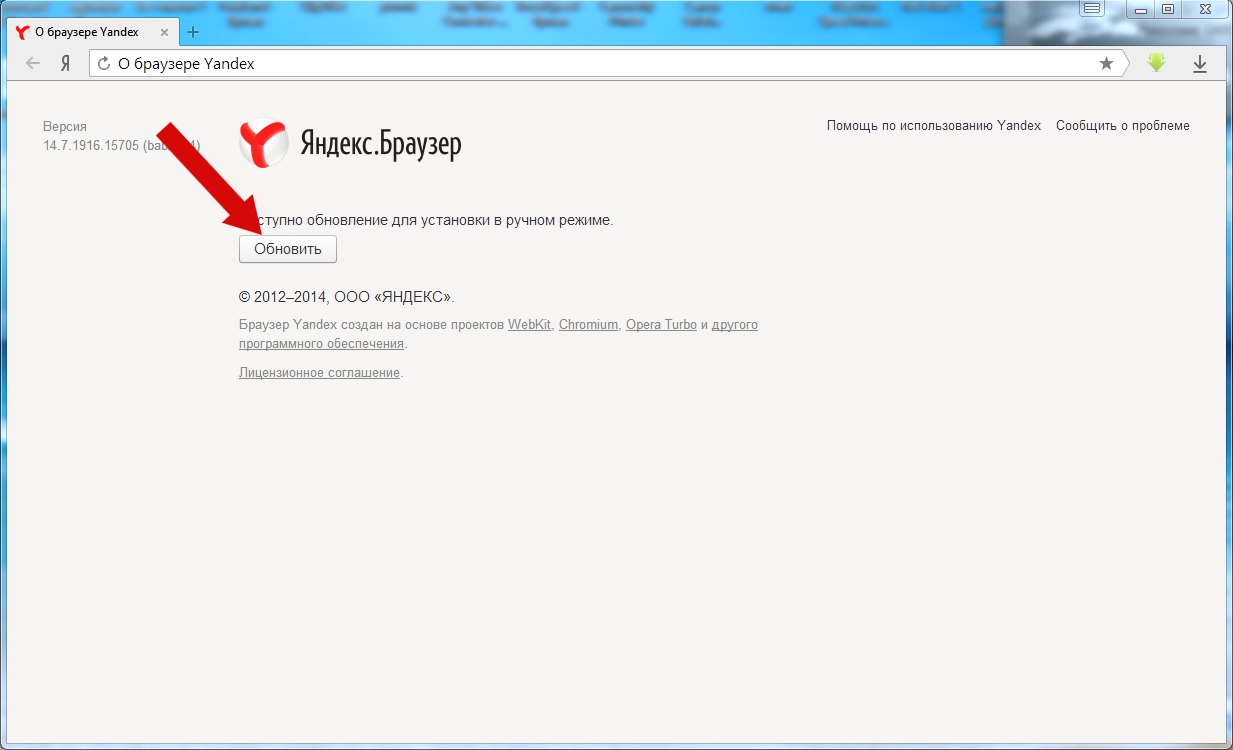This screenshot has height=750, width=1233.
Task: Click the Яндекс.Браузер logo
Action: (x=350, y=144)
